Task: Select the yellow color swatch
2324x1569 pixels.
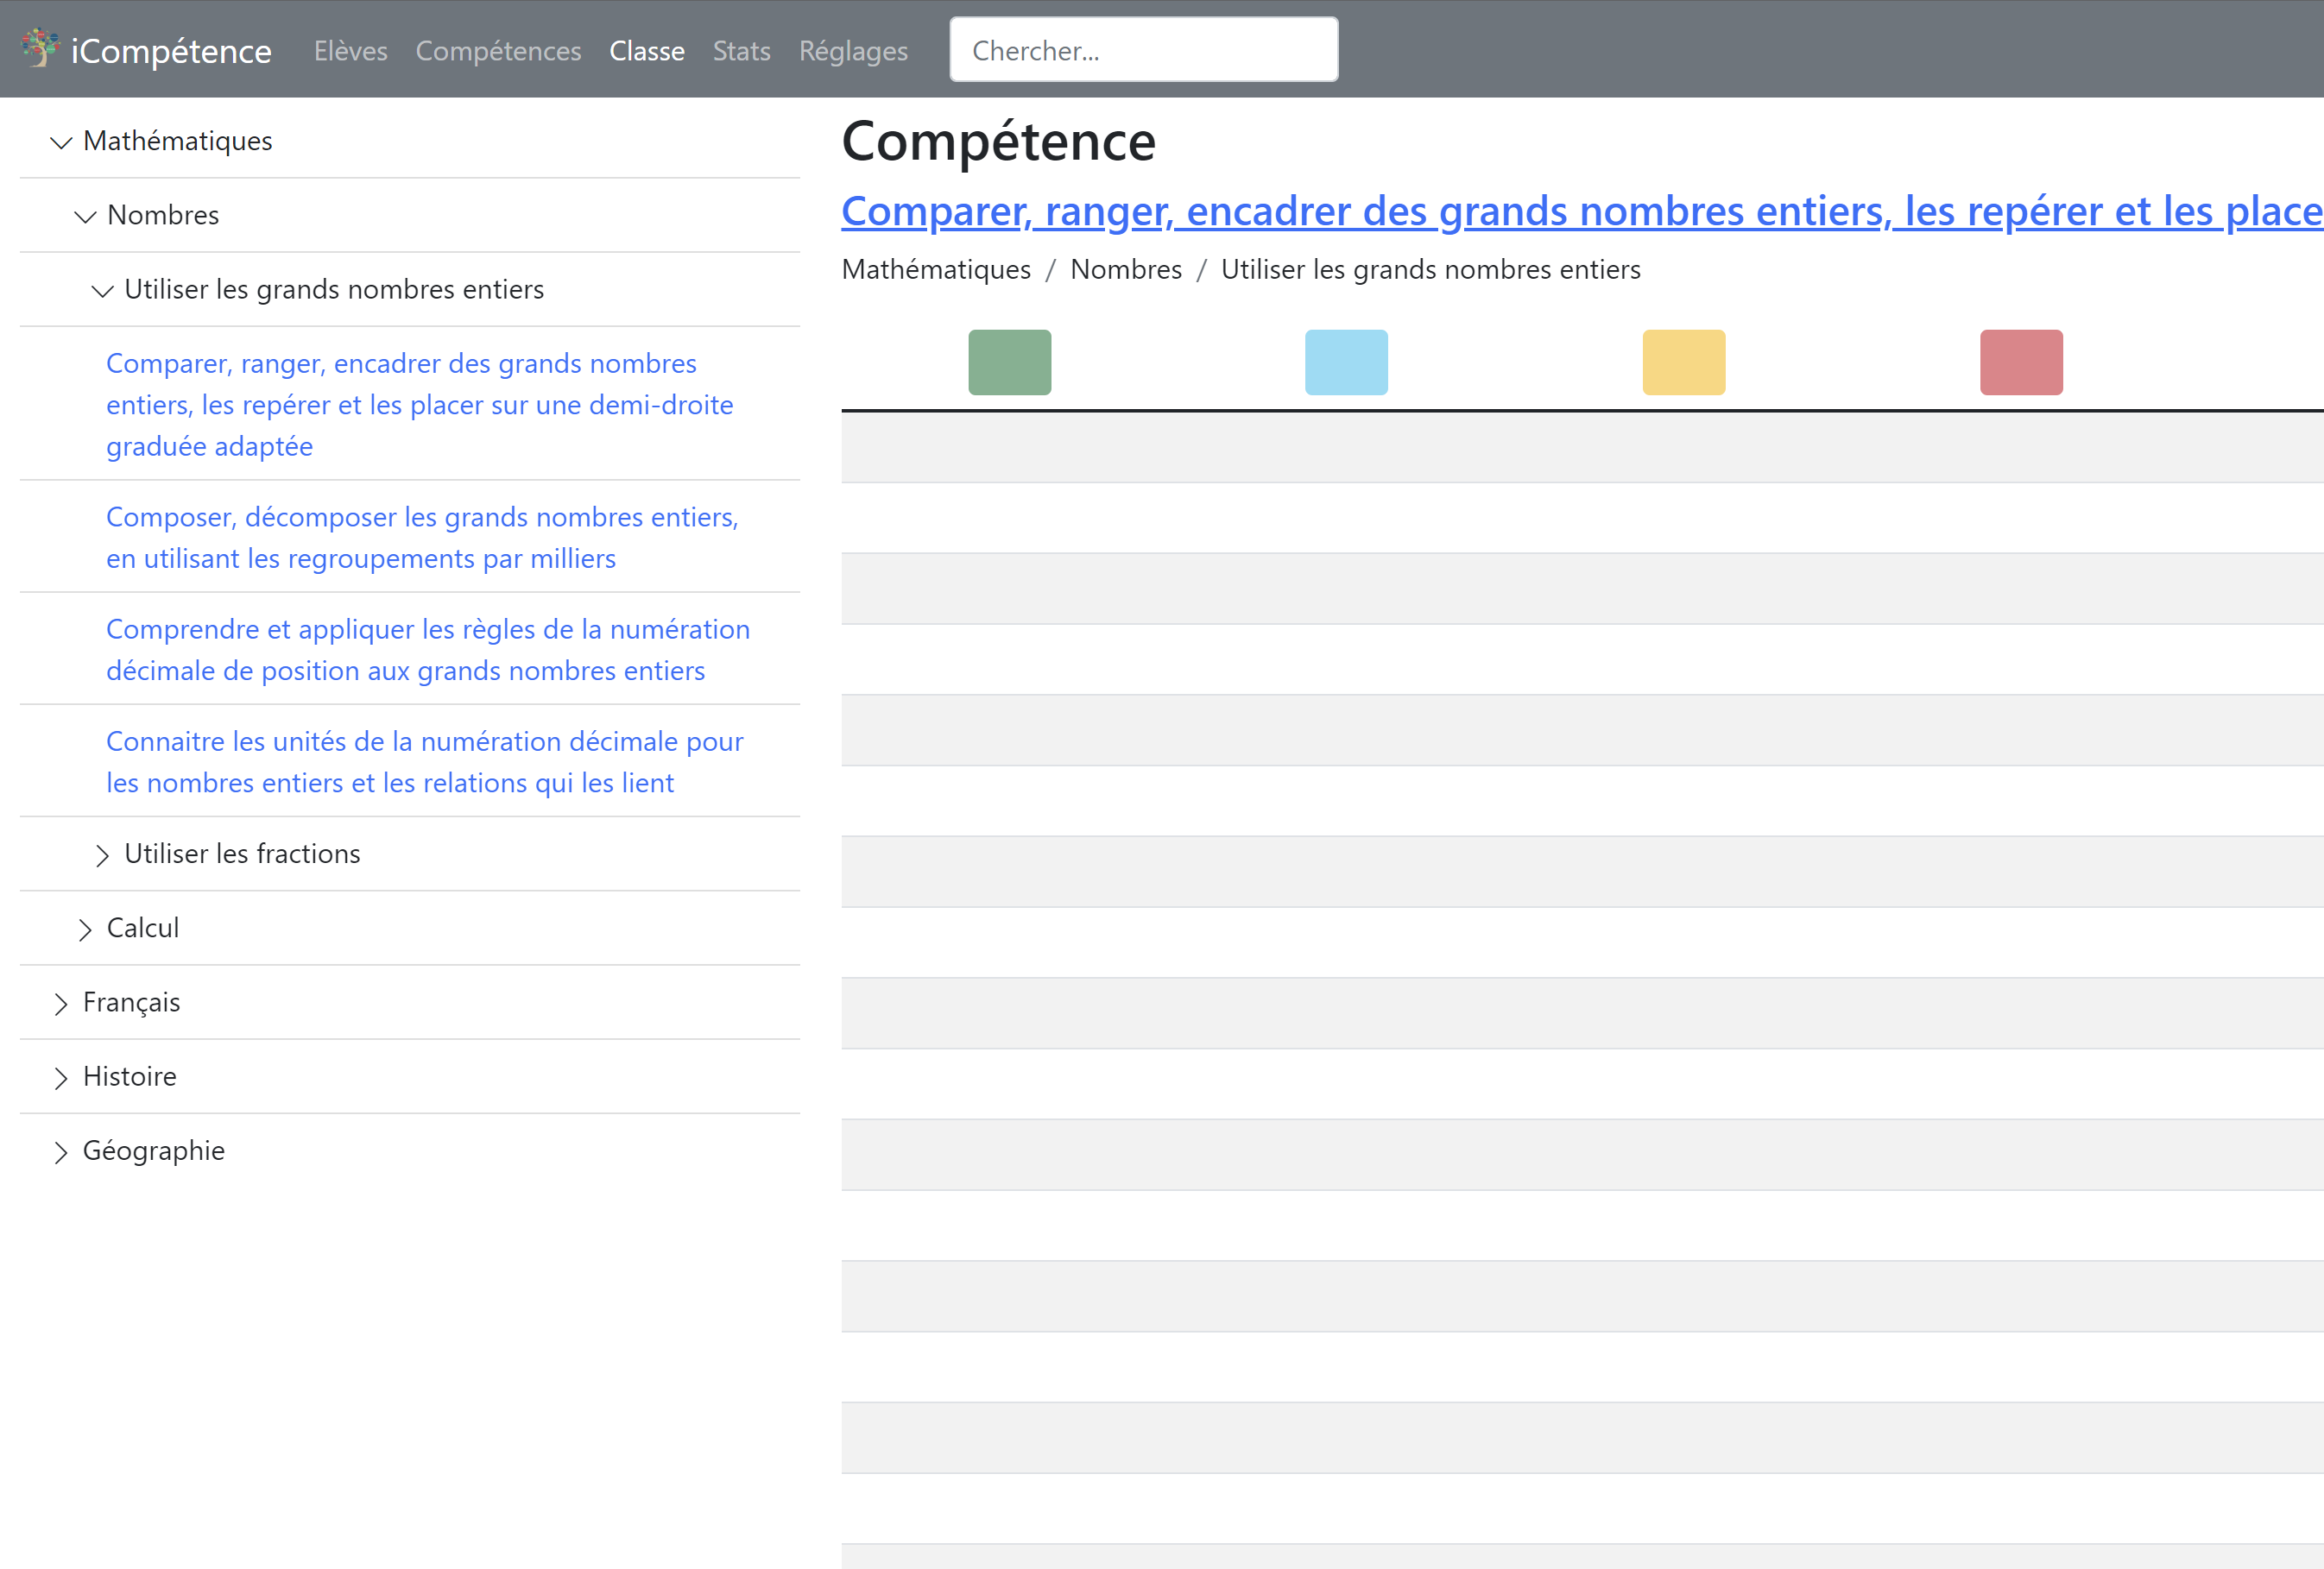Action: point(1683,362)
